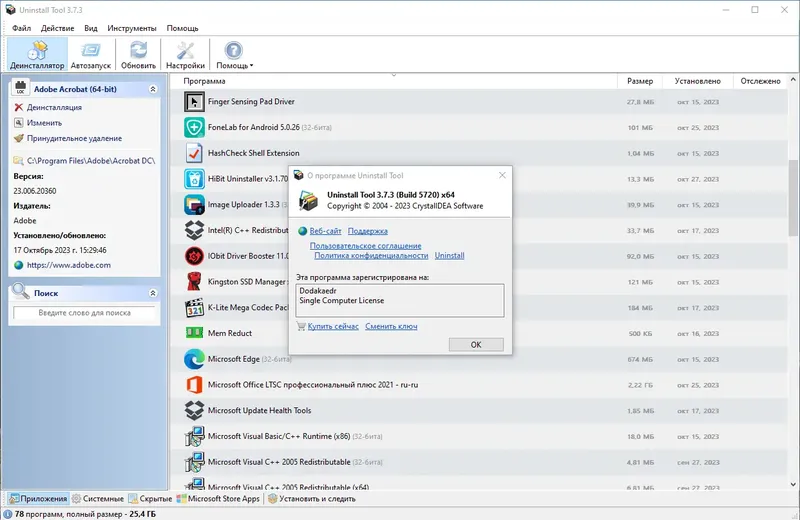Click the vertical scrollbar thumb of program list
Image resolution: width=800 pixels, height=520 pixels.
[793, 197]
